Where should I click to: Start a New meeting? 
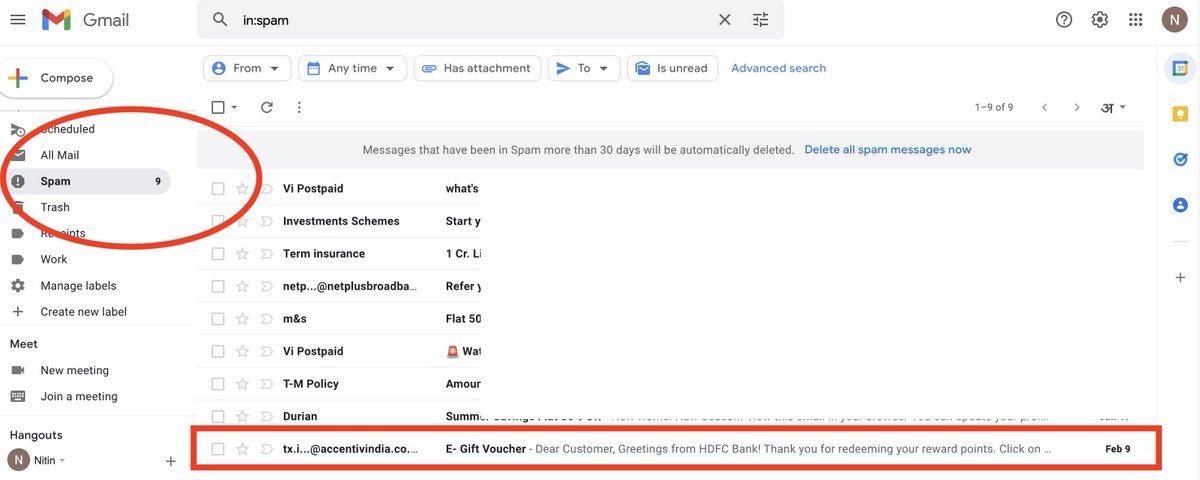[x=74, y=370]
